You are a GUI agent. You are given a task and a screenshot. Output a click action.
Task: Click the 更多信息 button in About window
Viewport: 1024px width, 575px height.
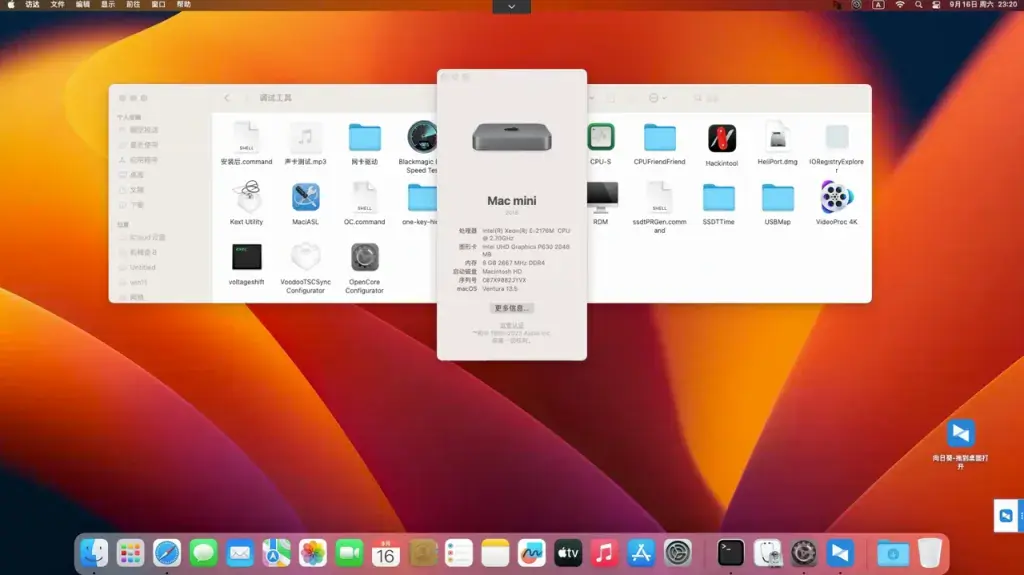(x=511, y=308)
